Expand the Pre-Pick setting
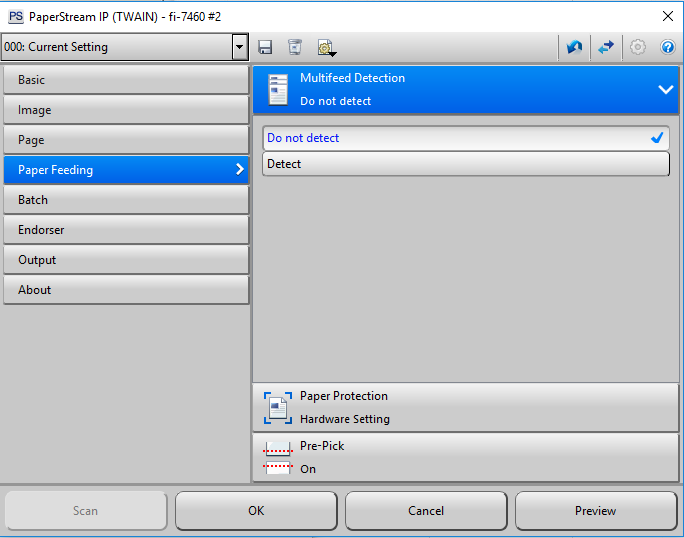The height and width of the screenshot is (538, 684). coord(465,457)
